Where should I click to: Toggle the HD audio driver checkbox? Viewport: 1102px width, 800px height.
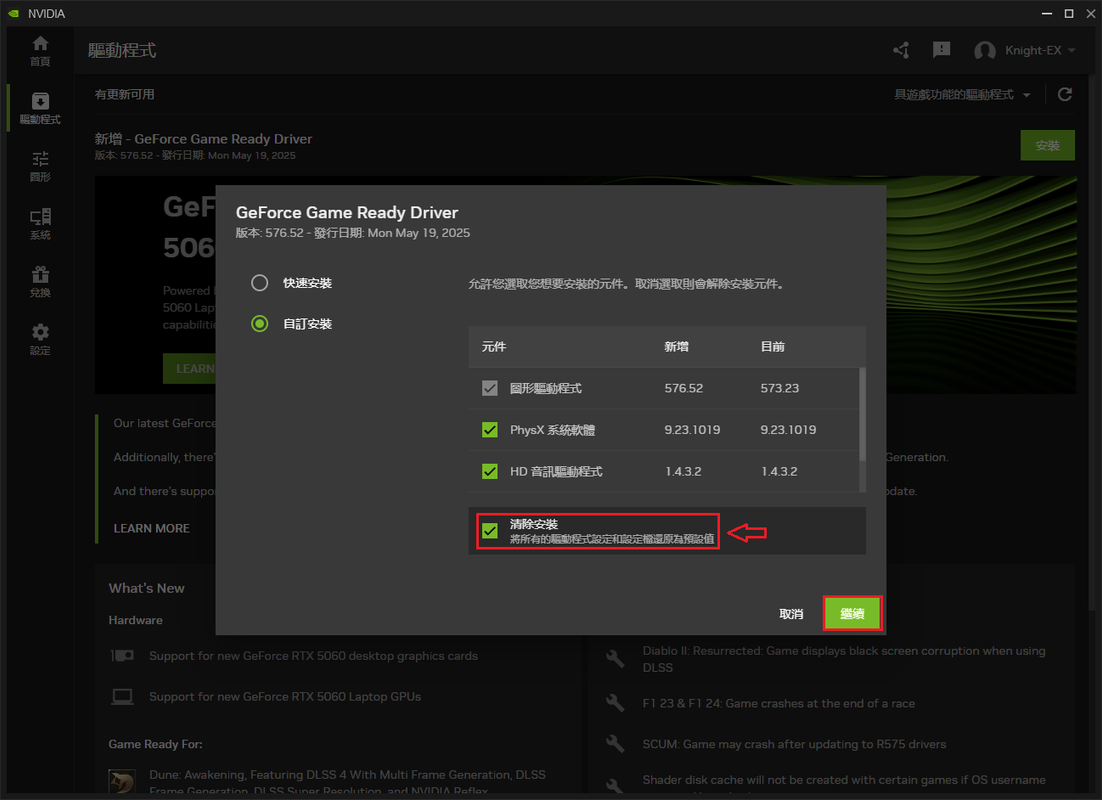[490, 471]
